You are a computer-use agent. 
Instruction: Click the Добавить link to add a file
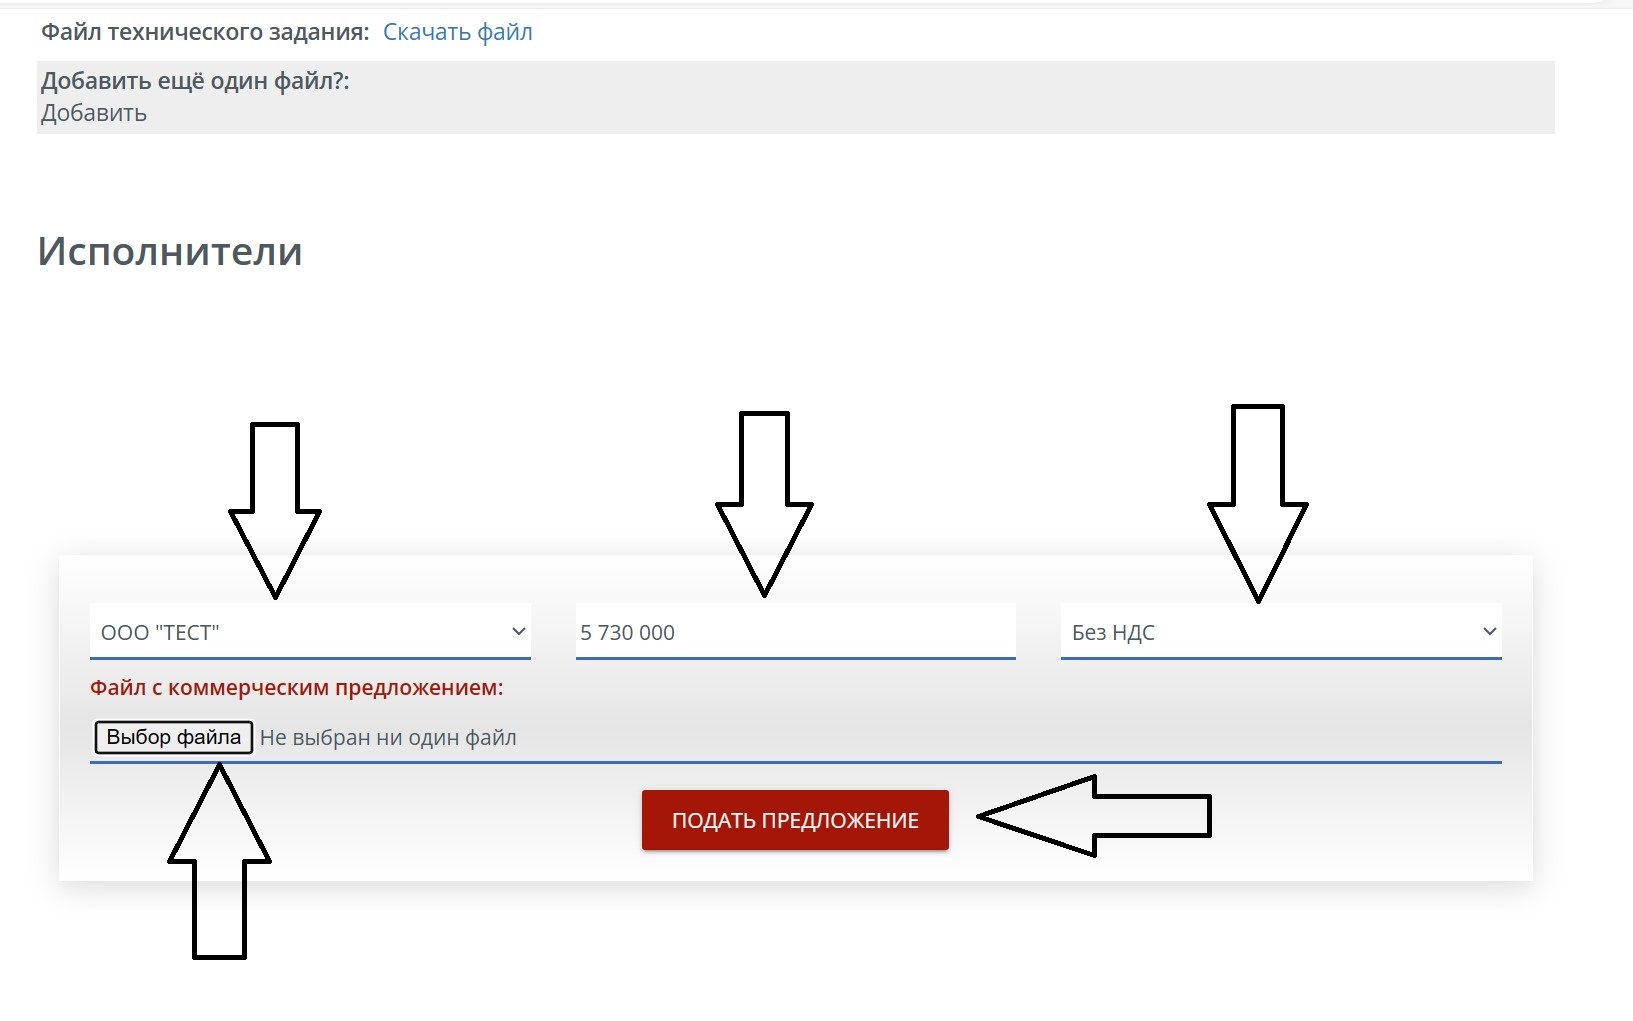pos(94,113)
